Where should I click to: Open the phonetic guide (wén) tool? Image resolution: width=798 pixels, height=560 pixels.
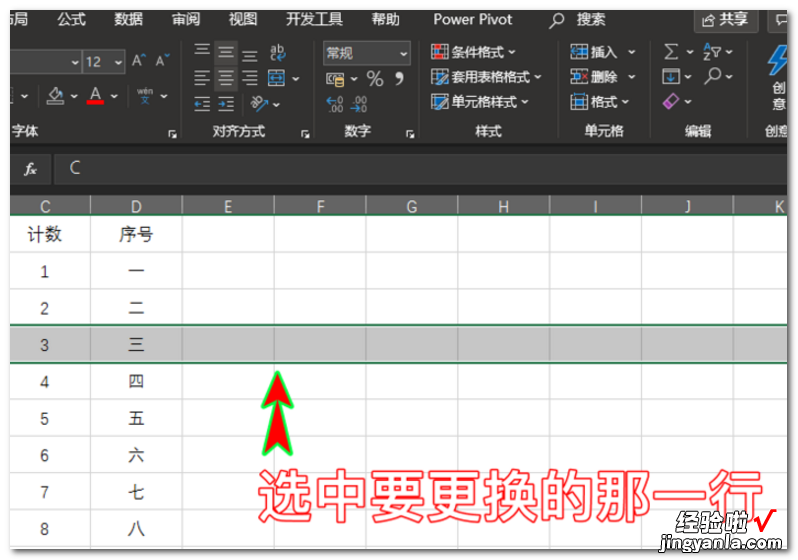tap(145, 95)
